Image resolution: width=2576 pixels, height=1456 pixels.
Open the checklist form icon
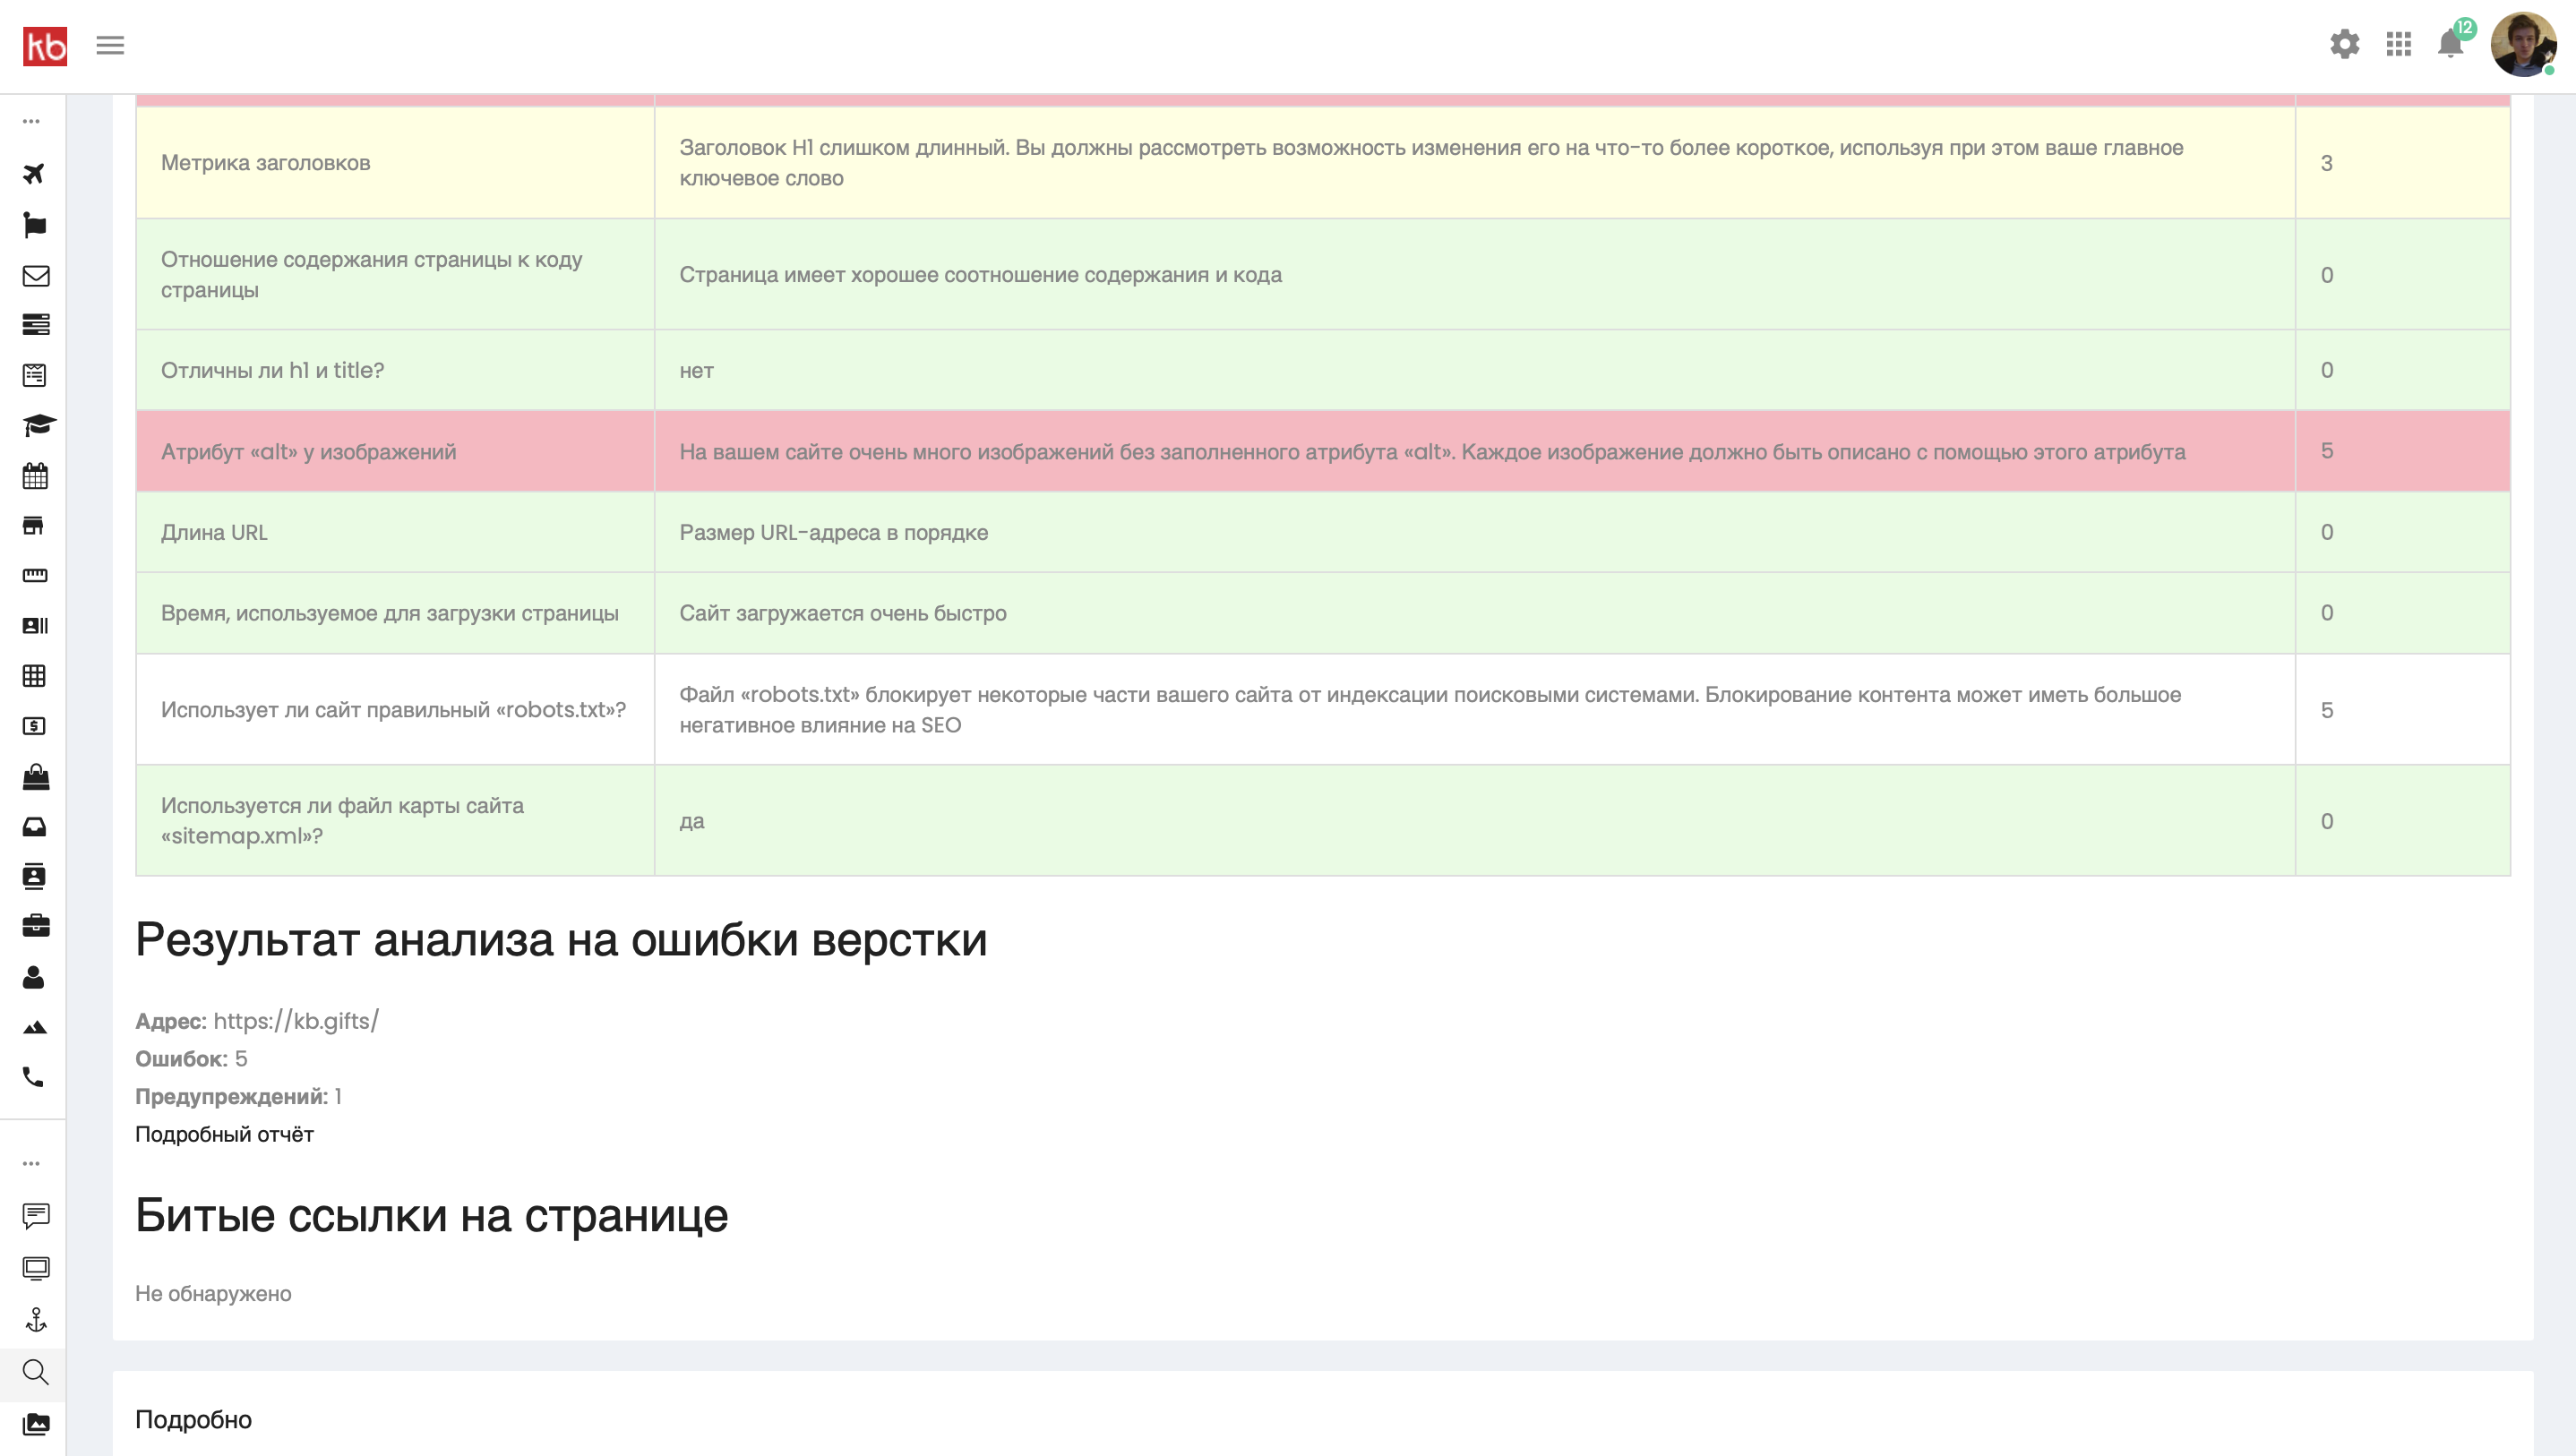click(34, 375)
